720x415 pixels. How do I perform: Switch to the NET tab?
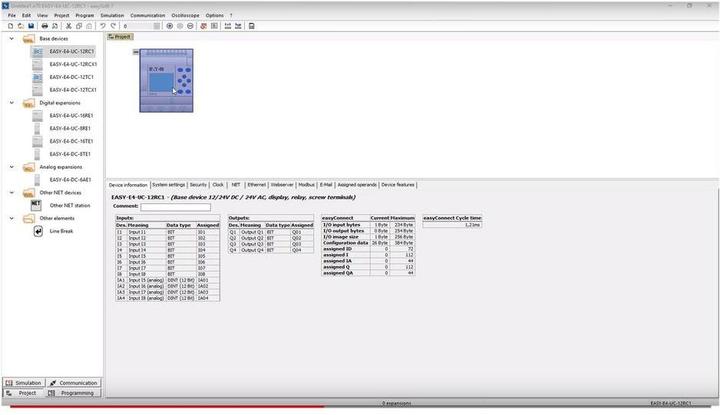pyautogui.click(x=236, y=185)
